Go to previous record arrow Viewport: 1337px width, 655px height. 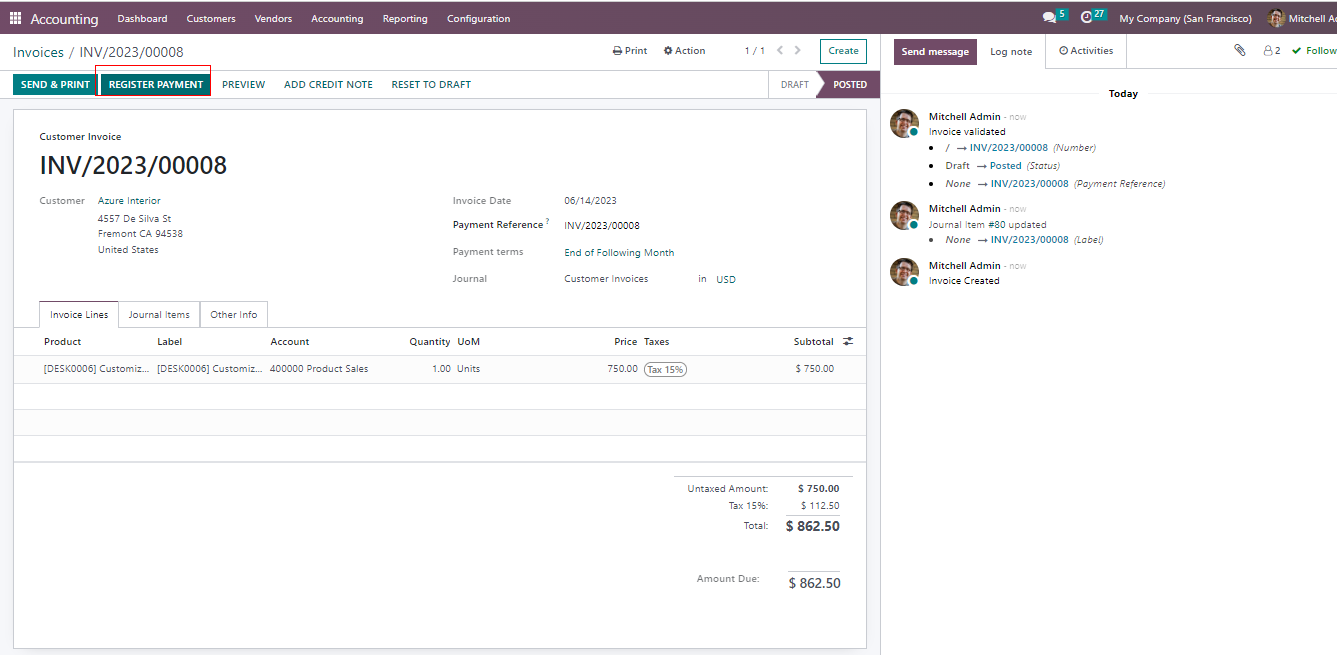(780, 50)
